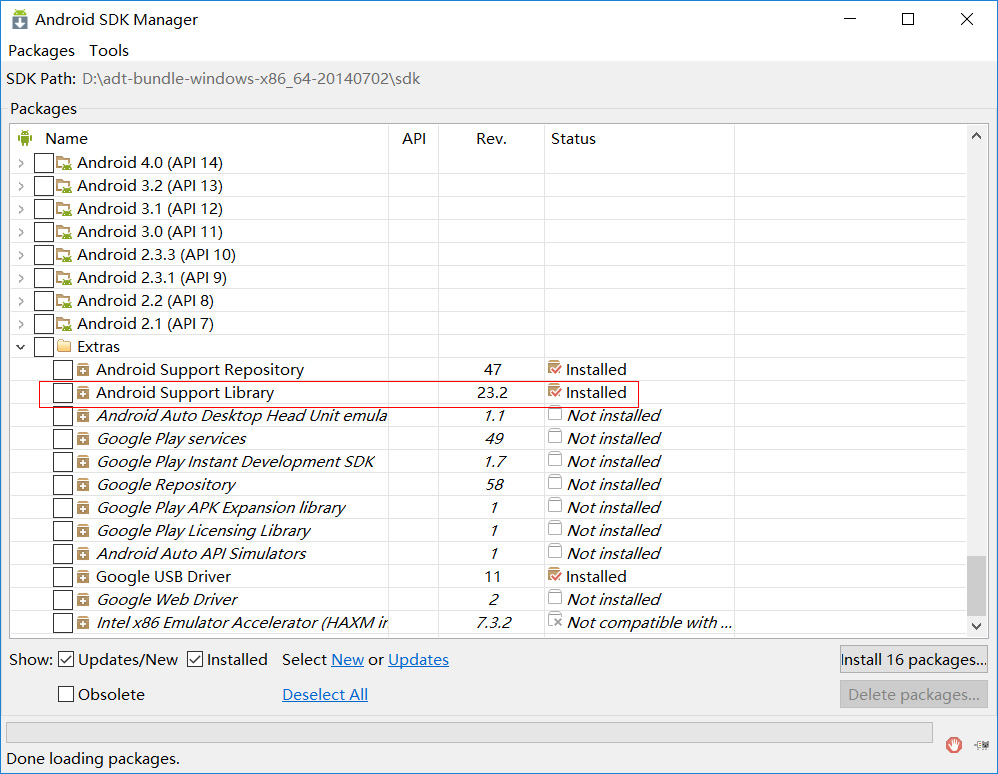This screenshot has height=774, width=998.
Task: Tick the checkbox for Android 4.0 (API 14)
Action: [44, 163]
